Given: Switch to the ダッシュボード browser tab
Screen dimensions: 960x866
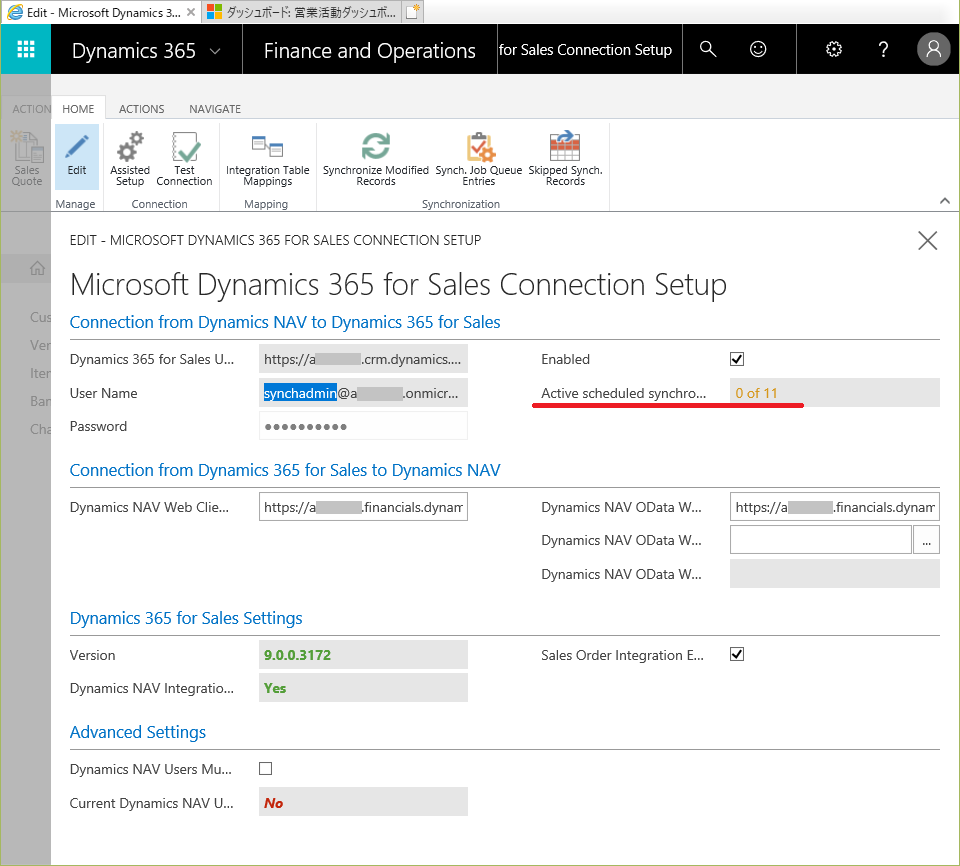Looking at the screenshot, I should [x=302, y=12].
